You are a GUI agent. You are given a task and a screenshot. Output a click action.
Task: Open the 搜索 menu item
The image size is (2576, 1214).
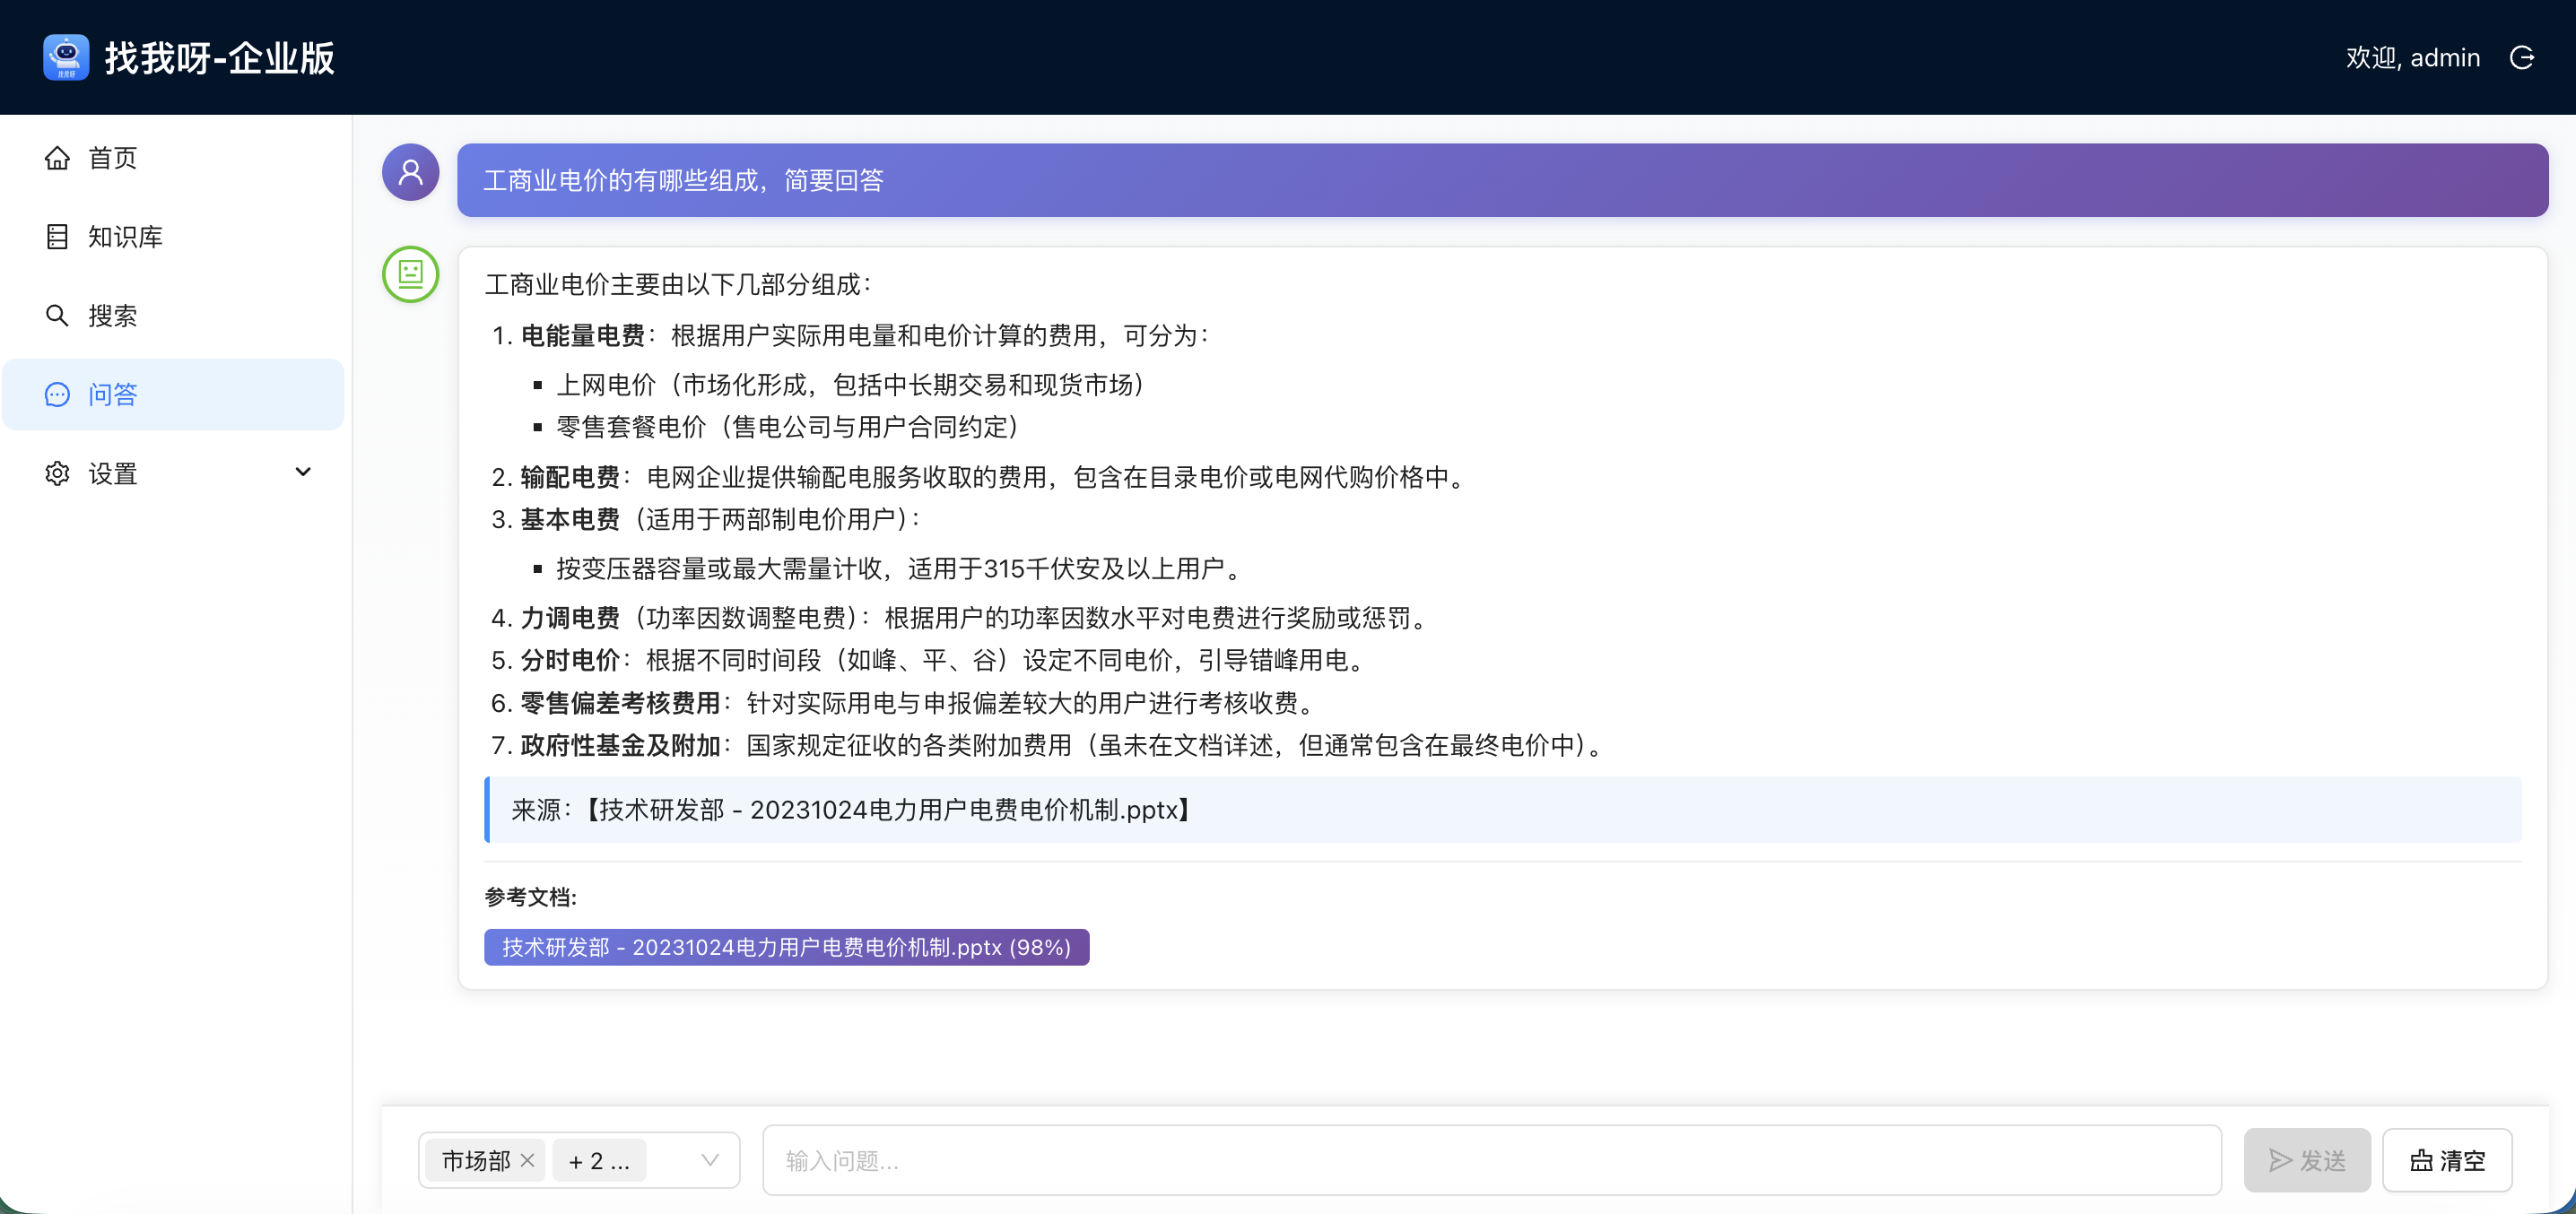tap(112, 316)
